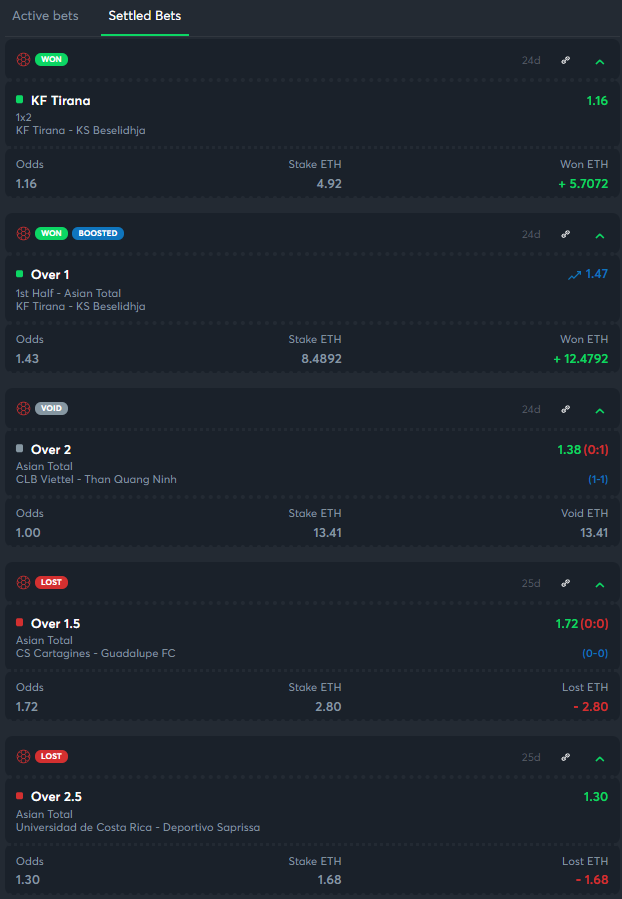Click the BOOSTED badge

[x=97, y=233]
